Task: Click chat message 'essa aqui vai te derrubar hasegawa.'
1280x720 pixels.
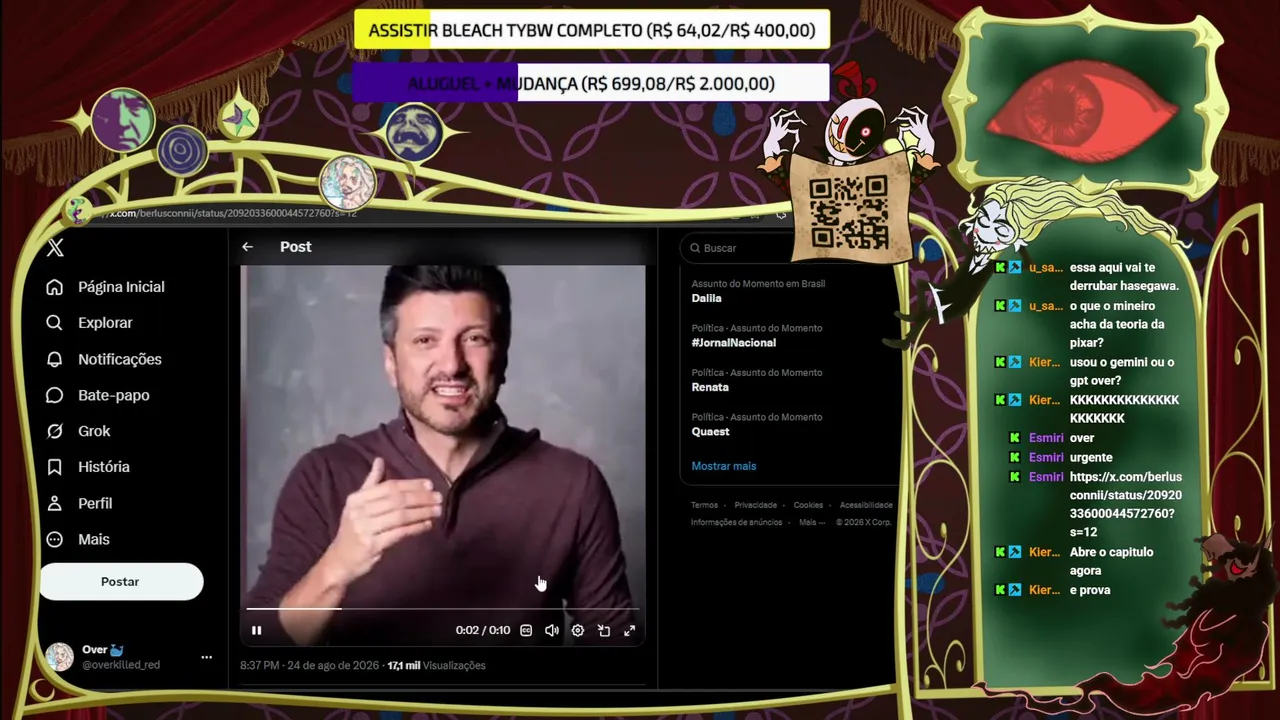Action: tap(1124, 277)
